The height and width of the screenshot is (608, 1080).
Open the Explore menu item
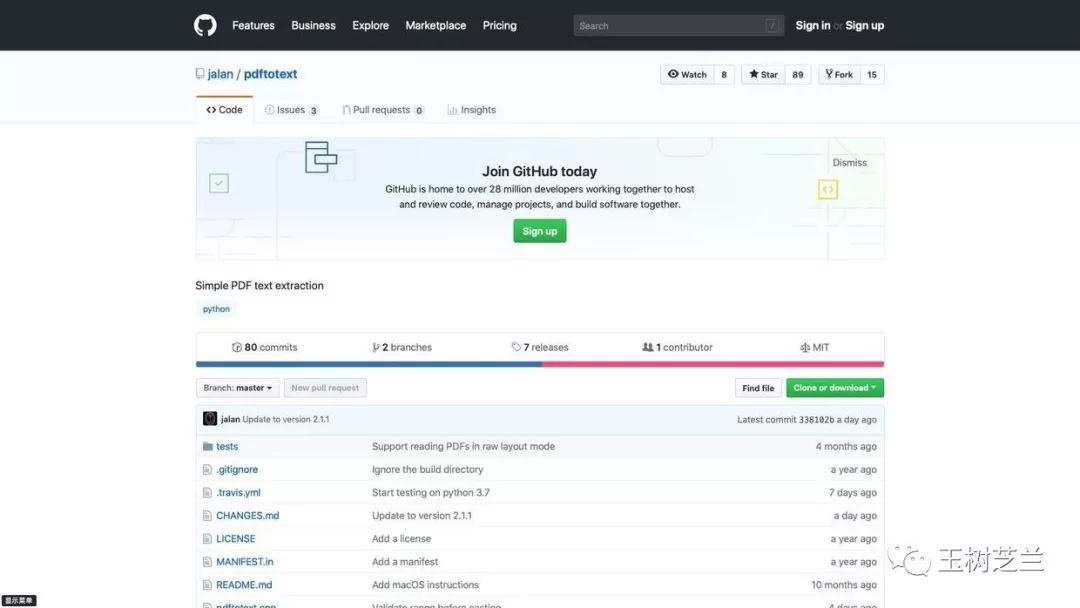click(x=371, y=25)
